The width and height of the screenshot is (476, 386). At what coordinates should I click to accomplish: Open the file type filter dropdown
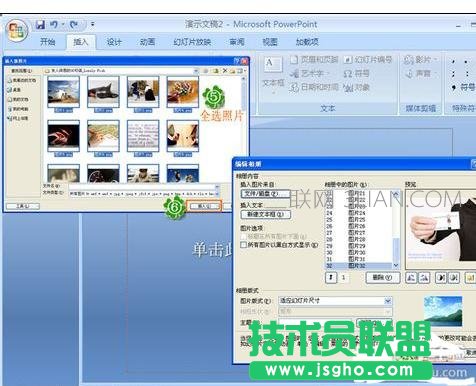pos(218,193)
